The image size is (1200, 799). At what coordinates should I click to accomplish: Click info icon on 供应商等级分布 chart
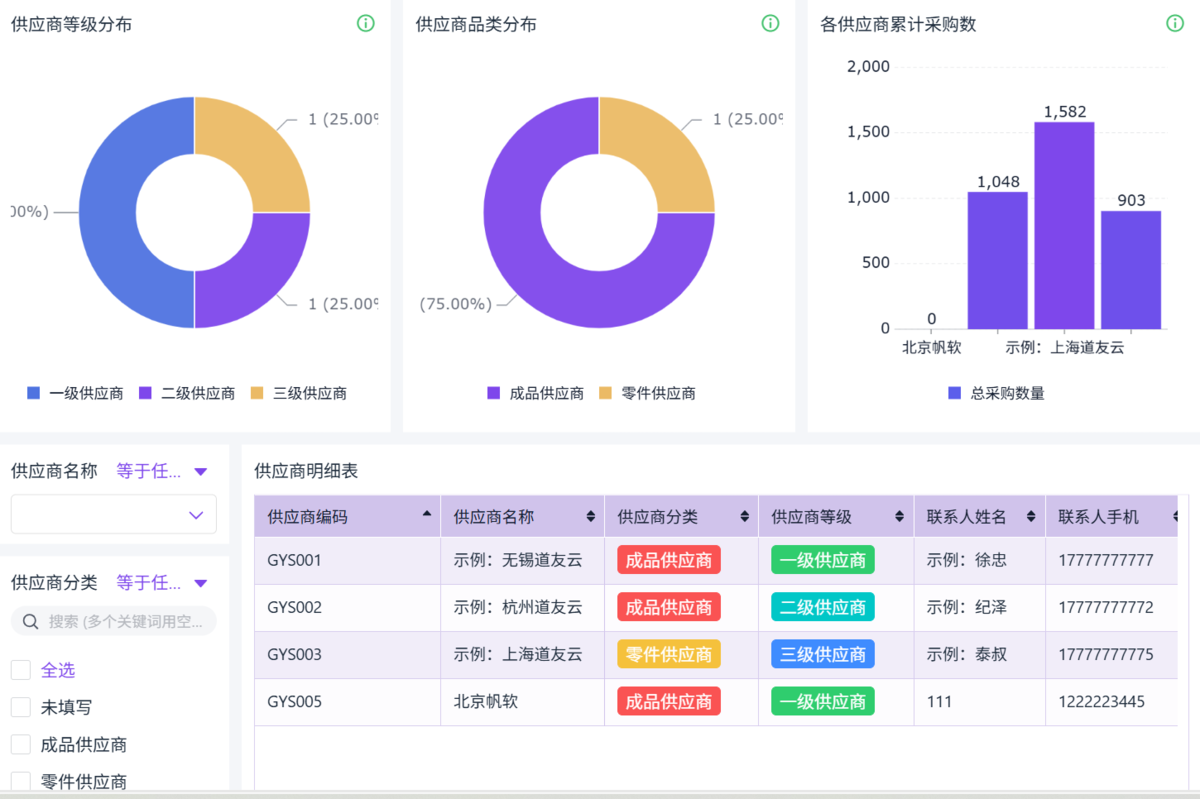click(366, 23)
